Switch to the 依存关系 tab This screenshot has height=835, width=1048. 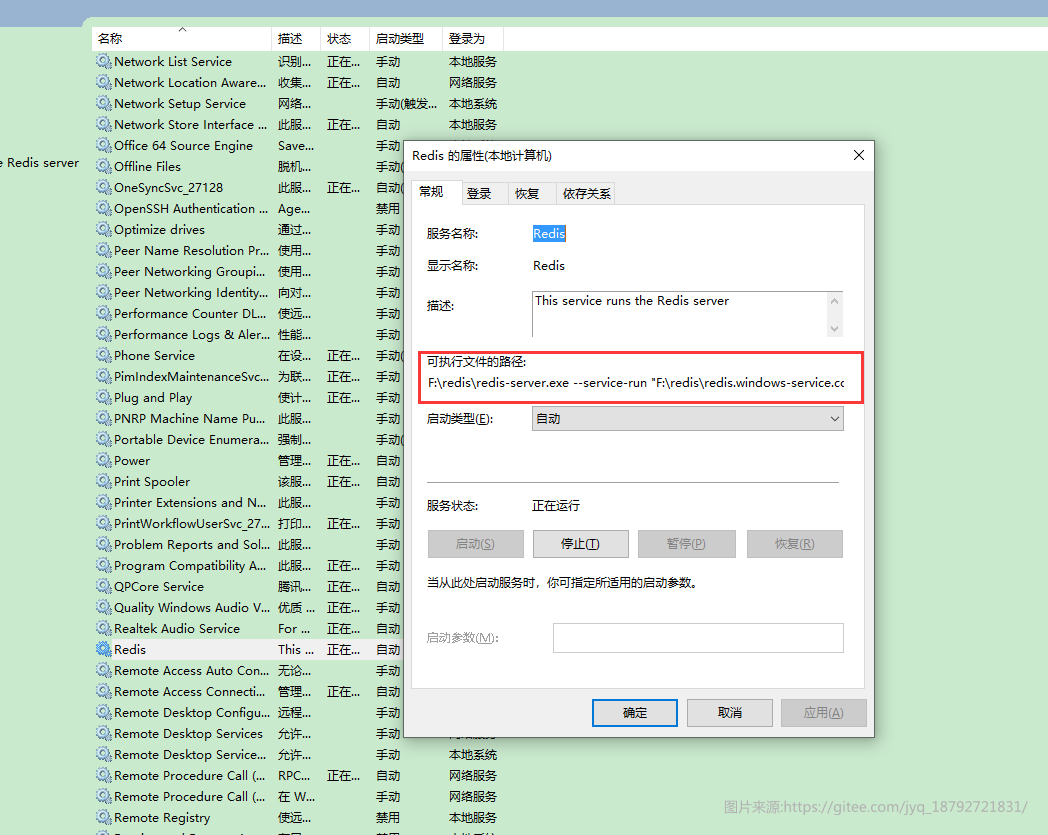click(586, 193)
